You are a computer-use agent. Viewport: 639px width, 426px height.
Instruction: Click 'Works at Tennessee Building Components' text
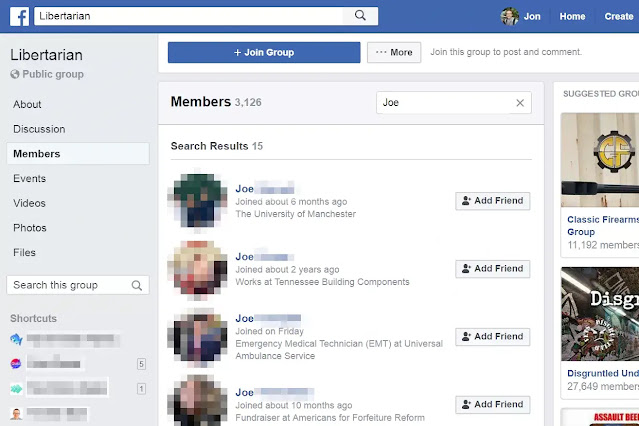[322, 282]
